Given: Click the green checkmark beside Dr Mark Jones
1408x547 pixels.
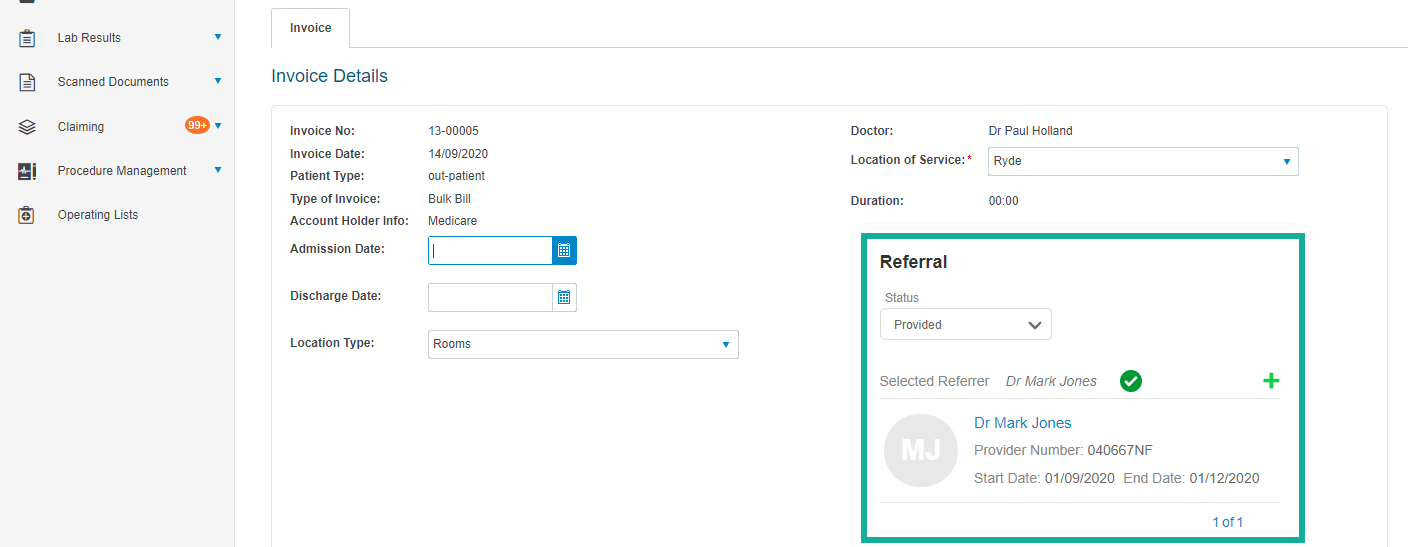Looking at the screenshot, I should pyautogui.click(x=1131, y=381).
